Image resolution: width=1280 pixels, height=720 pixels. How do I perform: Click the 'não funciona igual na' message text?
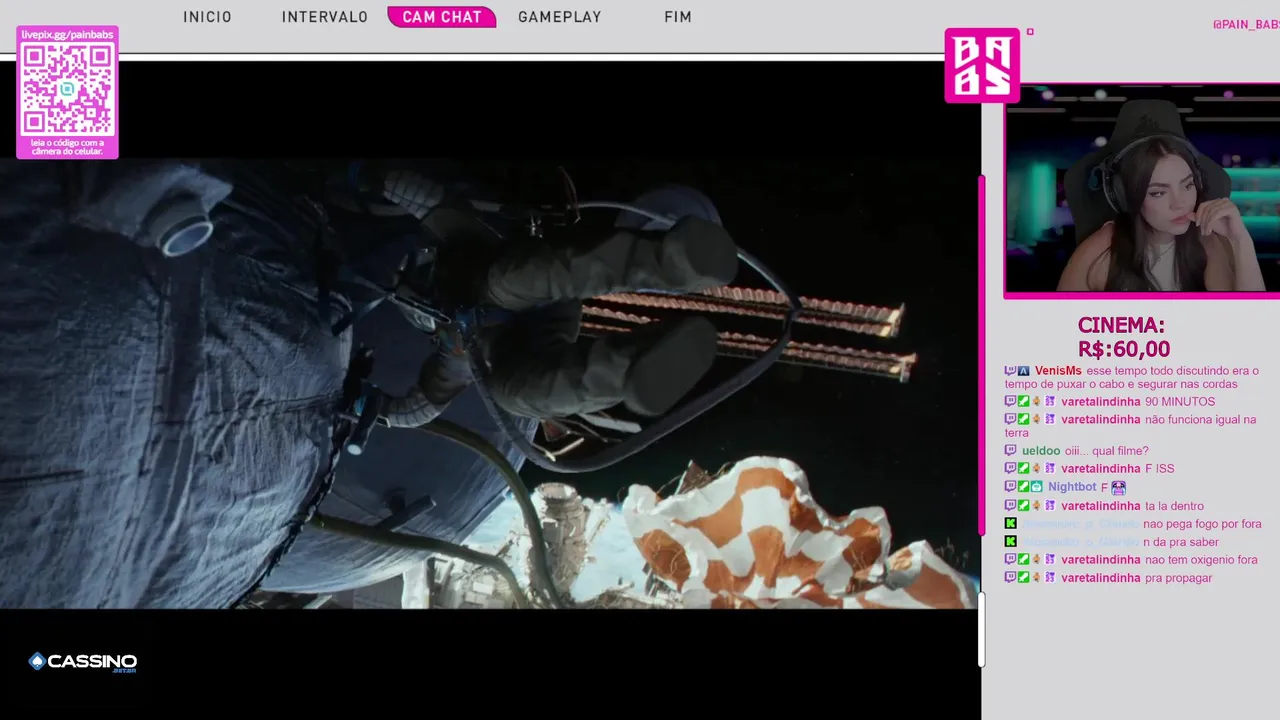1201,420
